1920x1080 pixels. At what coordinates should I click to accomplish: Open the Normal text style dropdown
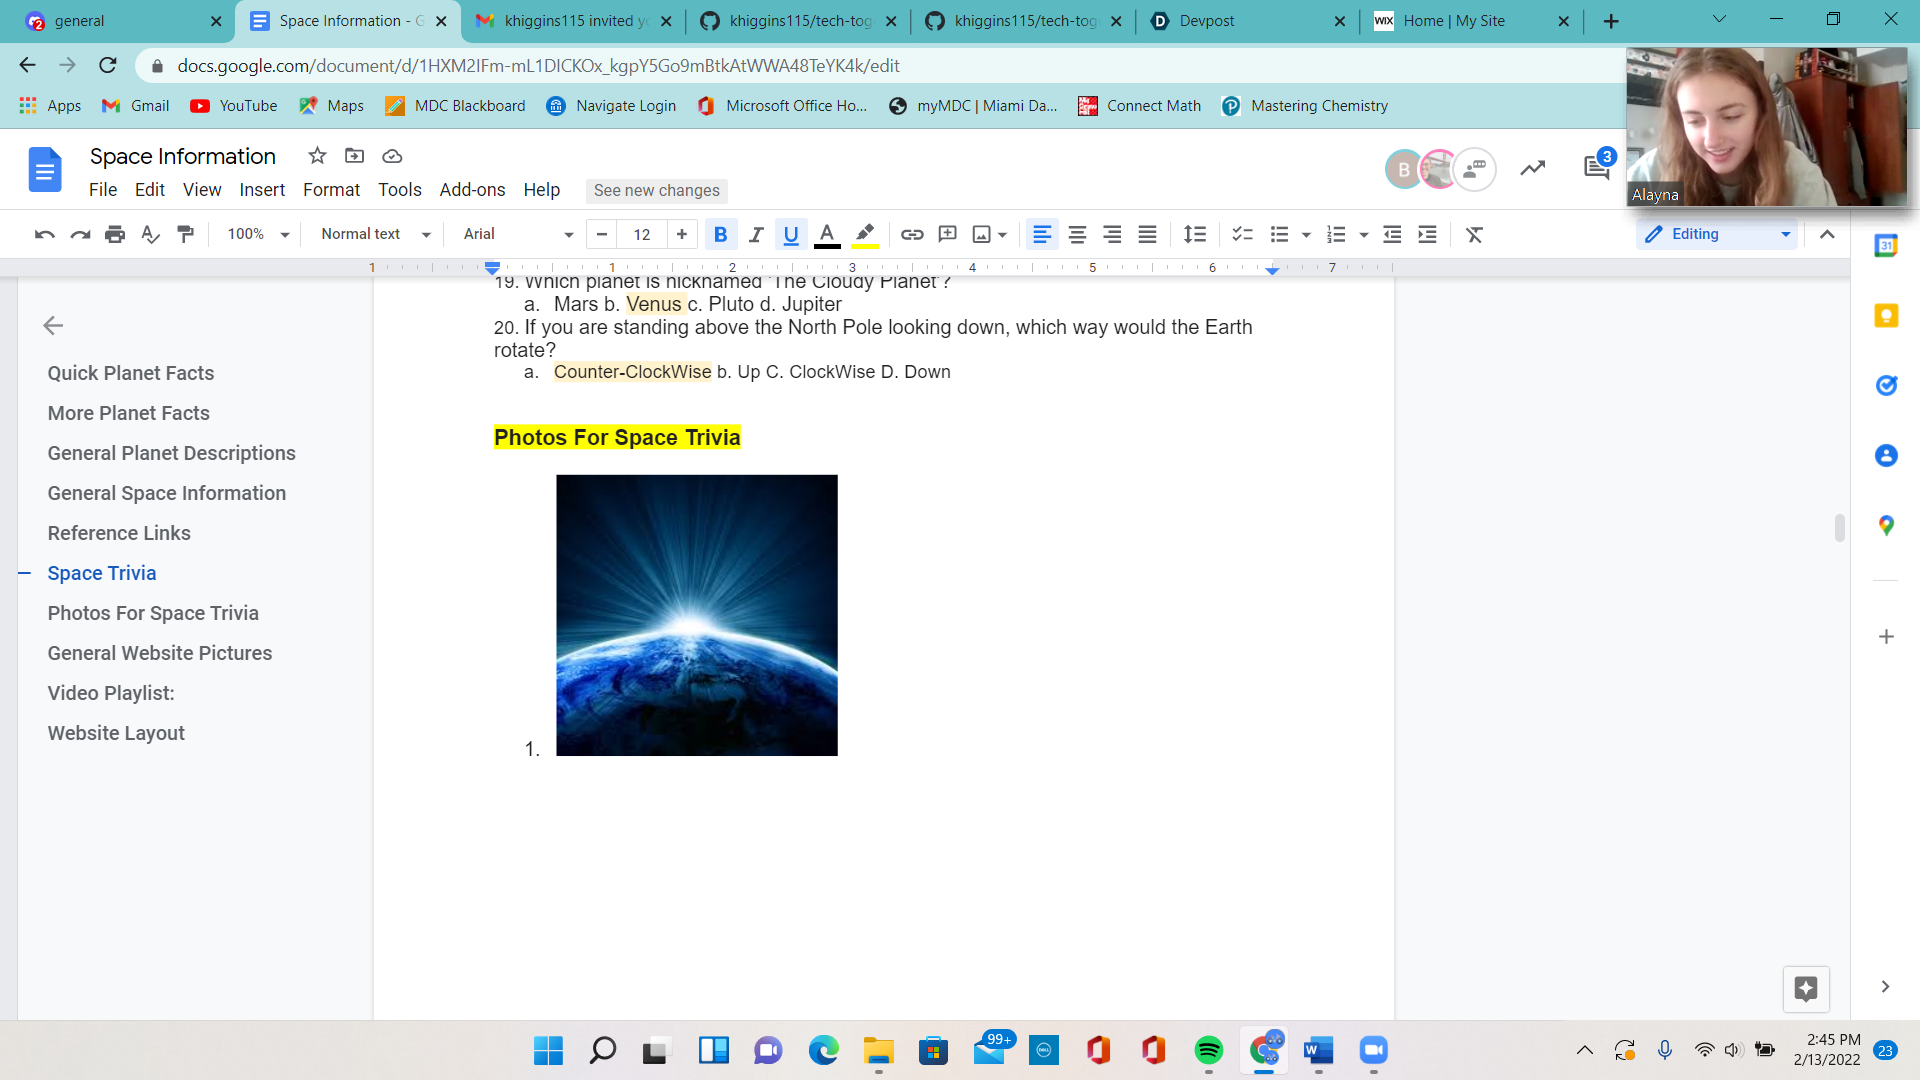click(x=375, y=234)
